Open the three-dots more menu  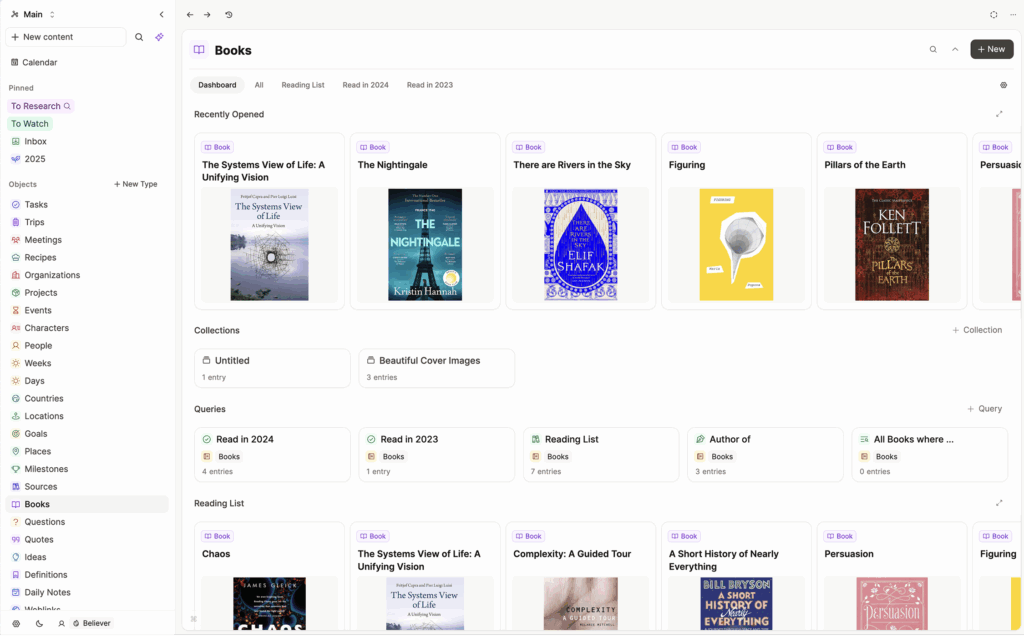(x=1012, y=15)
